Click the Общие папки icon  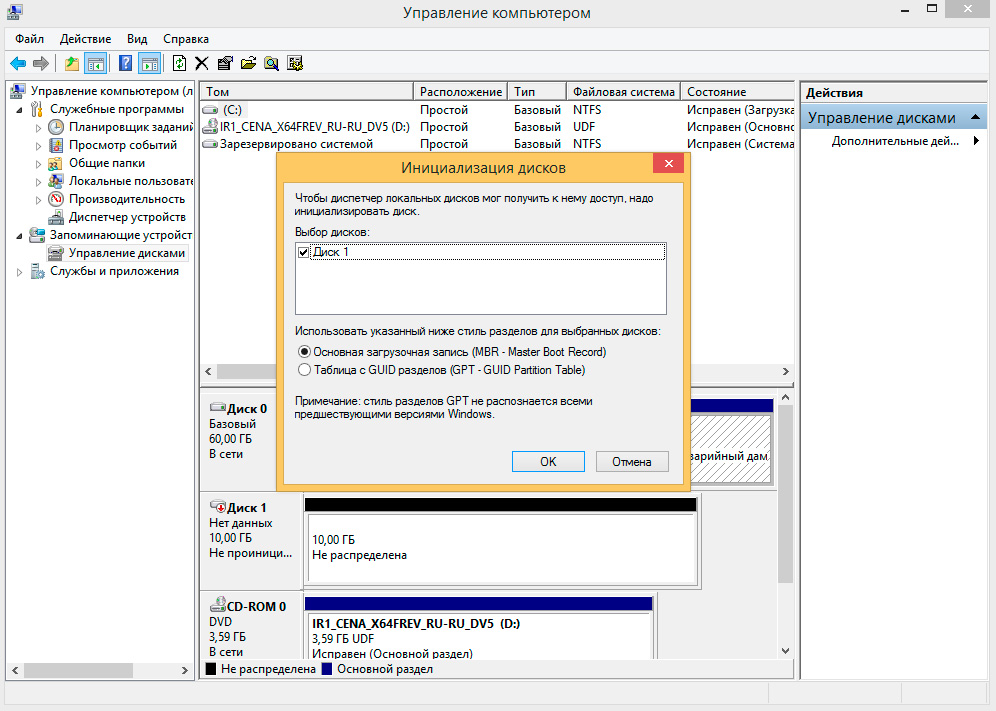pos(56,163)
